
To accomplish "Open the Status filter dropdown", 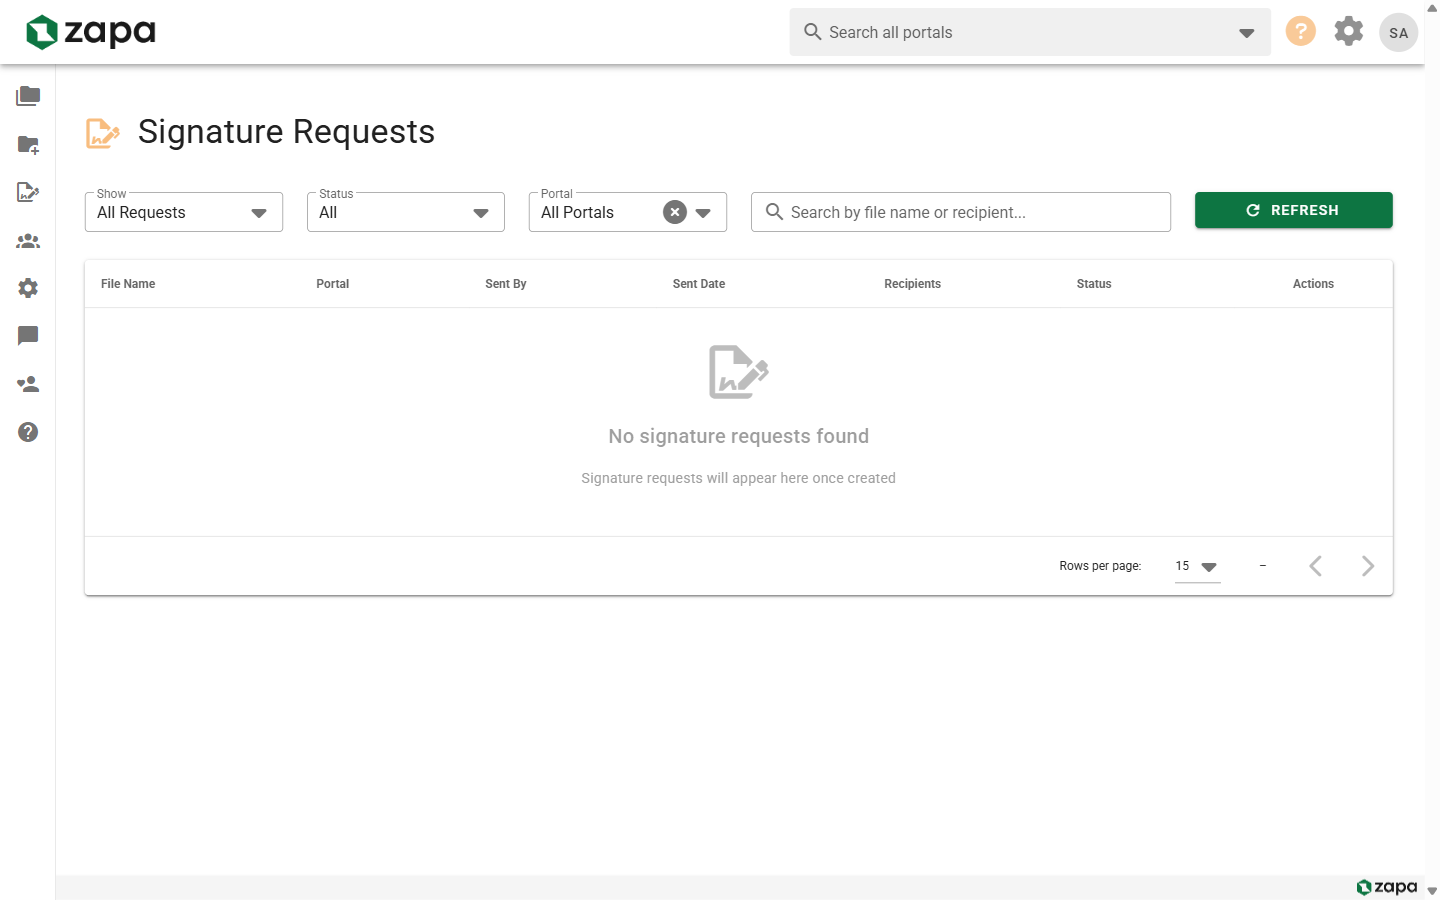I will click(406, 212).
